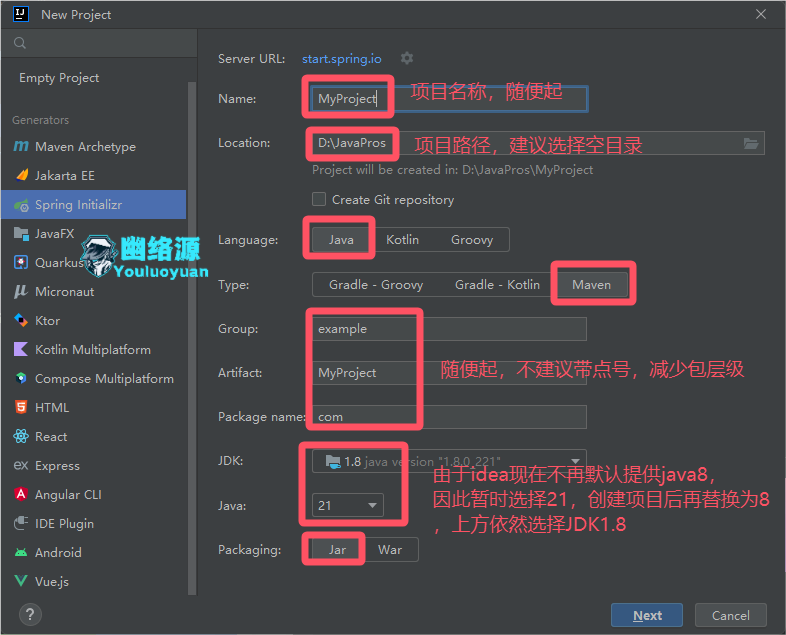Select Kotlin Multiplatform generator
The height and width of the screenshot is (635, 786).
coord(93,349)
